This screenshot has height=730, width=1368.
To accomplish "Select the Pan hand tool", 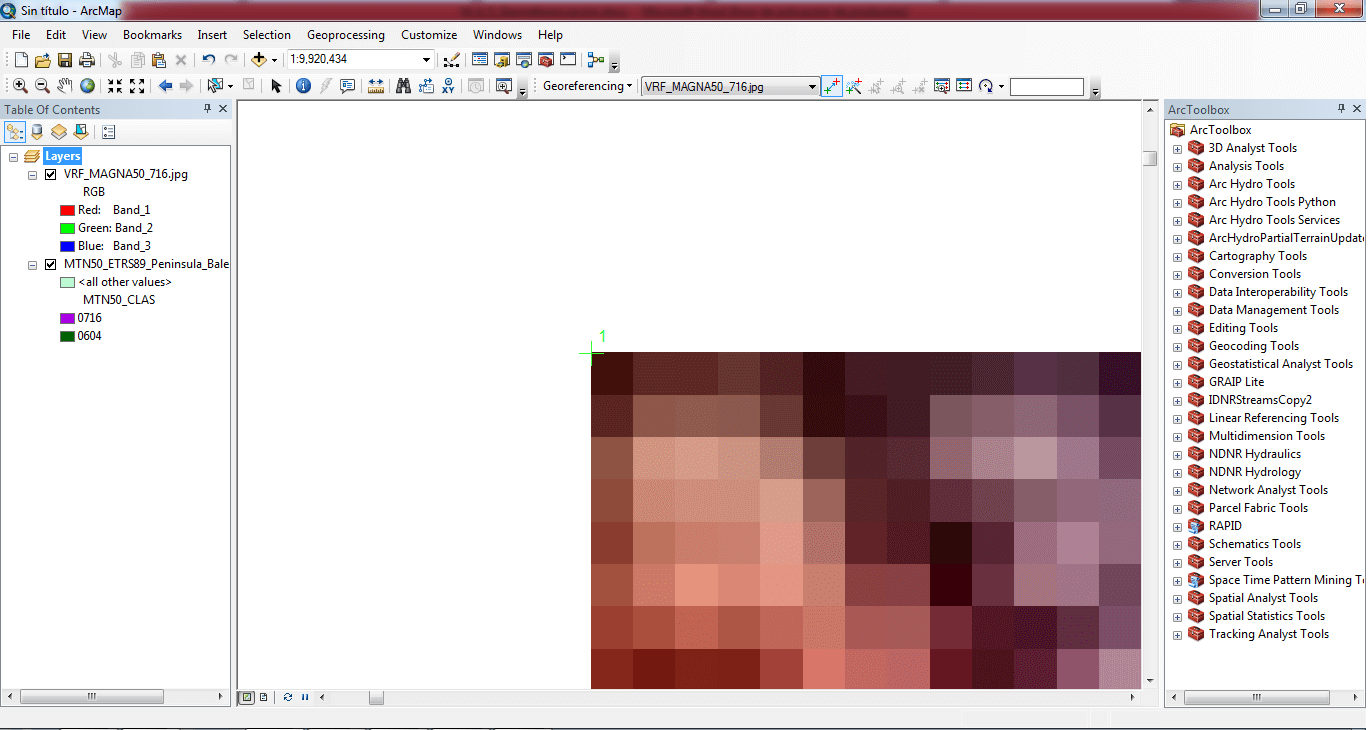I will click(x=65, y=87).
